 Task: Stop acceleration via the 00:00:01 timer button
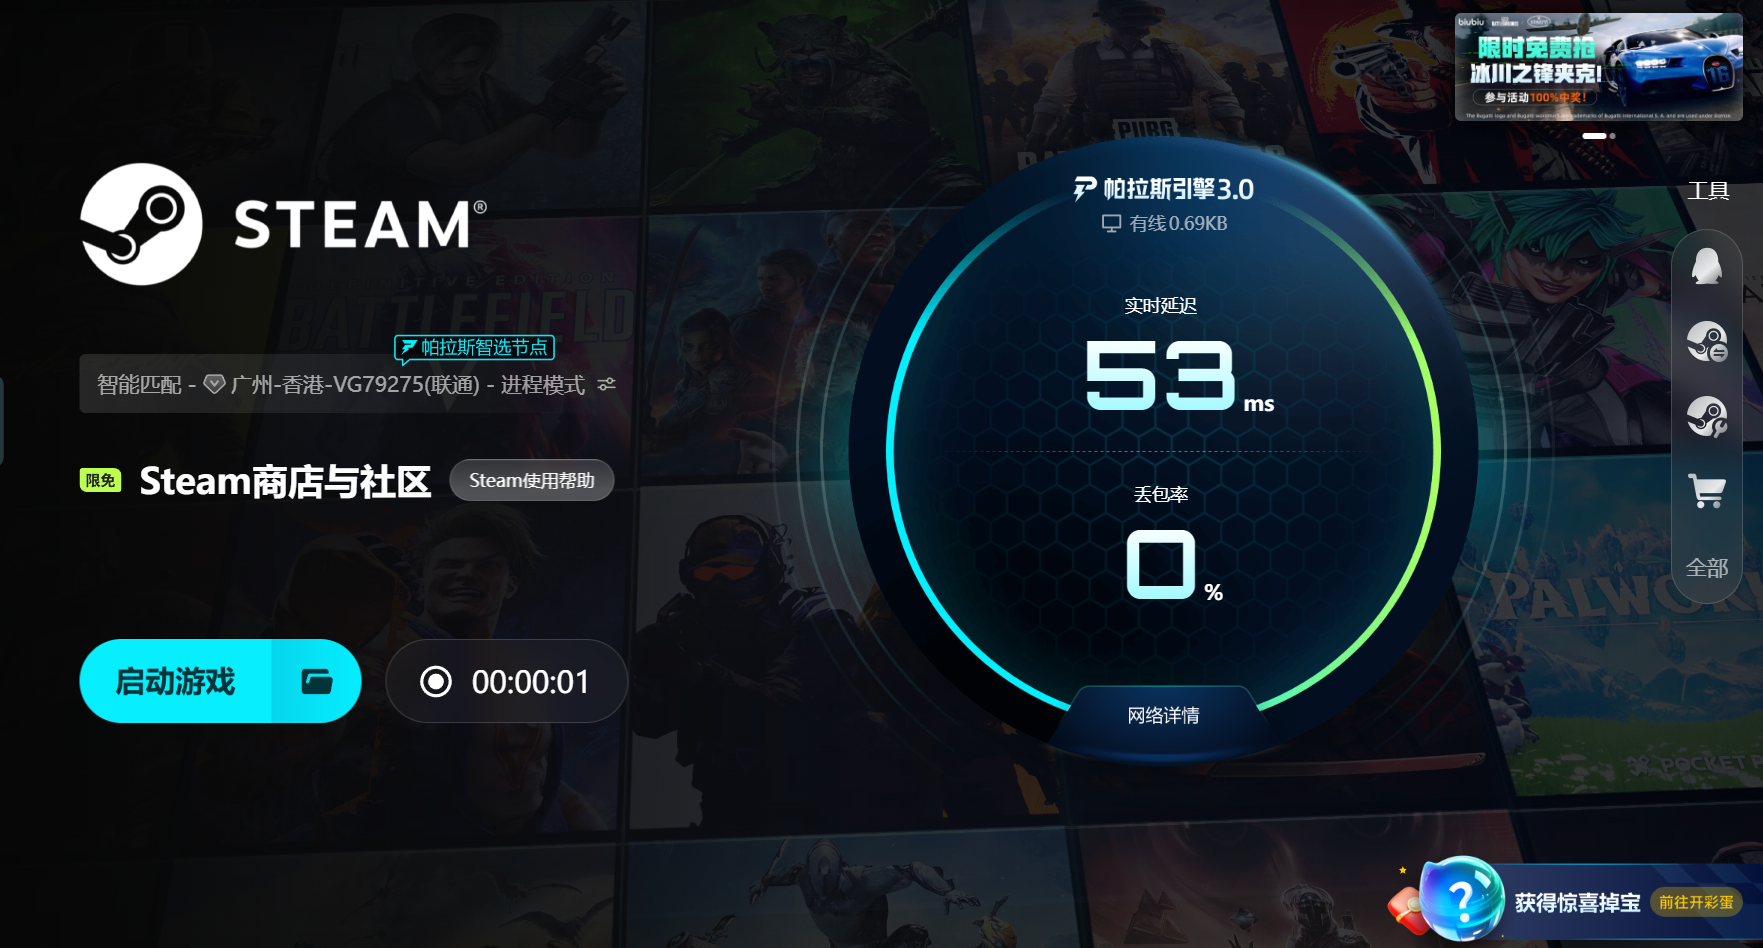pos(506,681)
